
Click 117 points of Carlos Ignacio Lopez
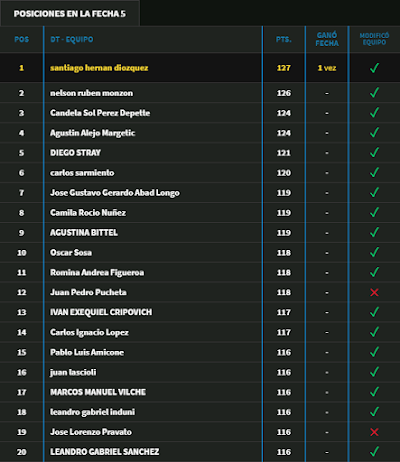point(284,332)
